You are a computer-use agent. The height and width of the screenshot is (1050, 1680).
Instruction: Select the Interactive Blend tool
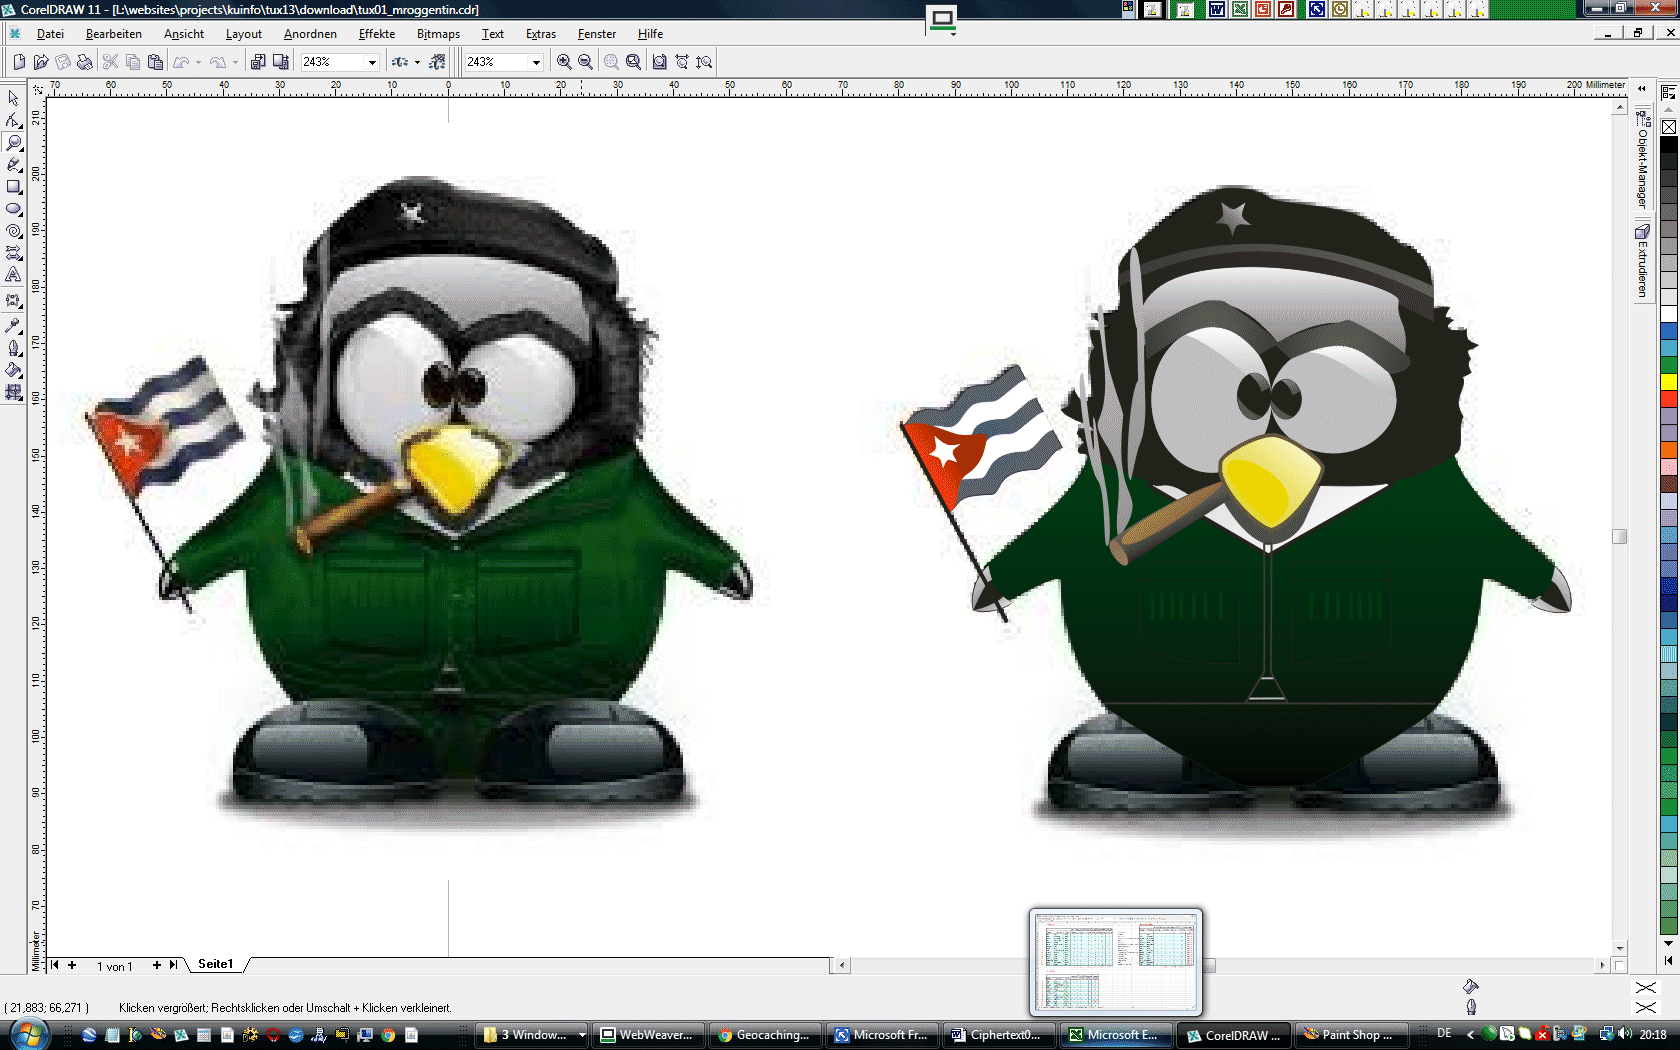[13, 300]
